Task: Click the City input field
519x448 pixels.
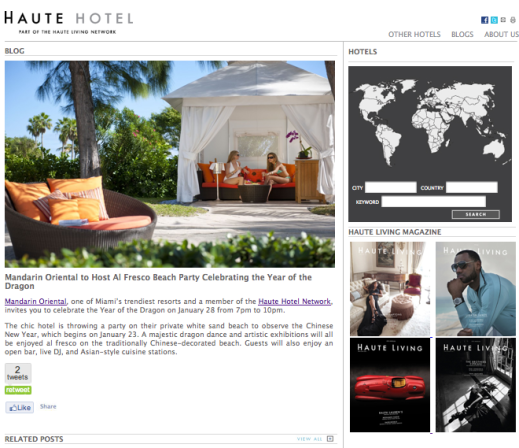Action: [391, 187]
